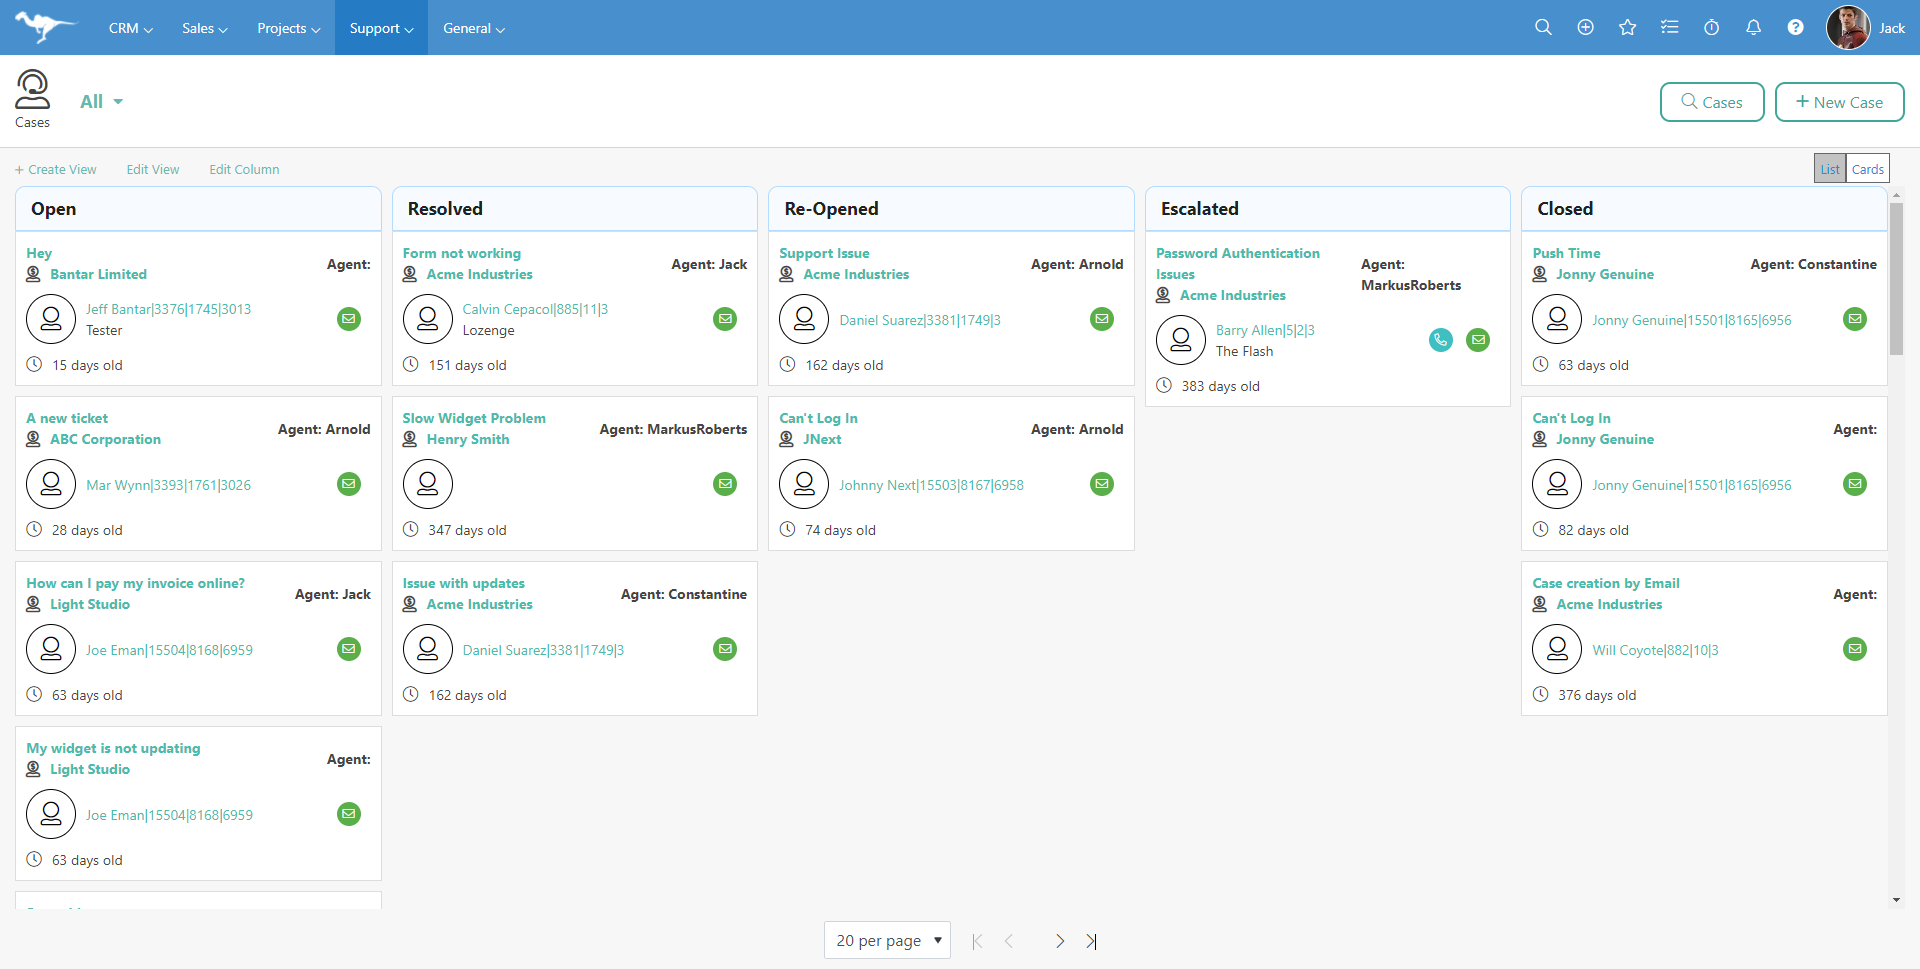The width and height of the screenshot is (1920, 969).
Task: Click the search magnifier icon in top bar
Action: coord(1543,28)
